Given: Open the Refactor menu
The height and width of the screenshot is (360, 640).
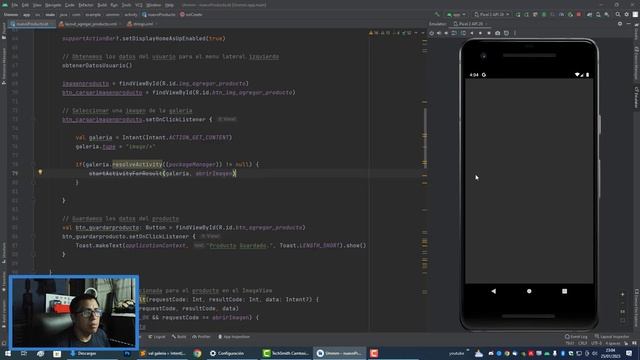Looking at the screenshot, I should [86, 5].
